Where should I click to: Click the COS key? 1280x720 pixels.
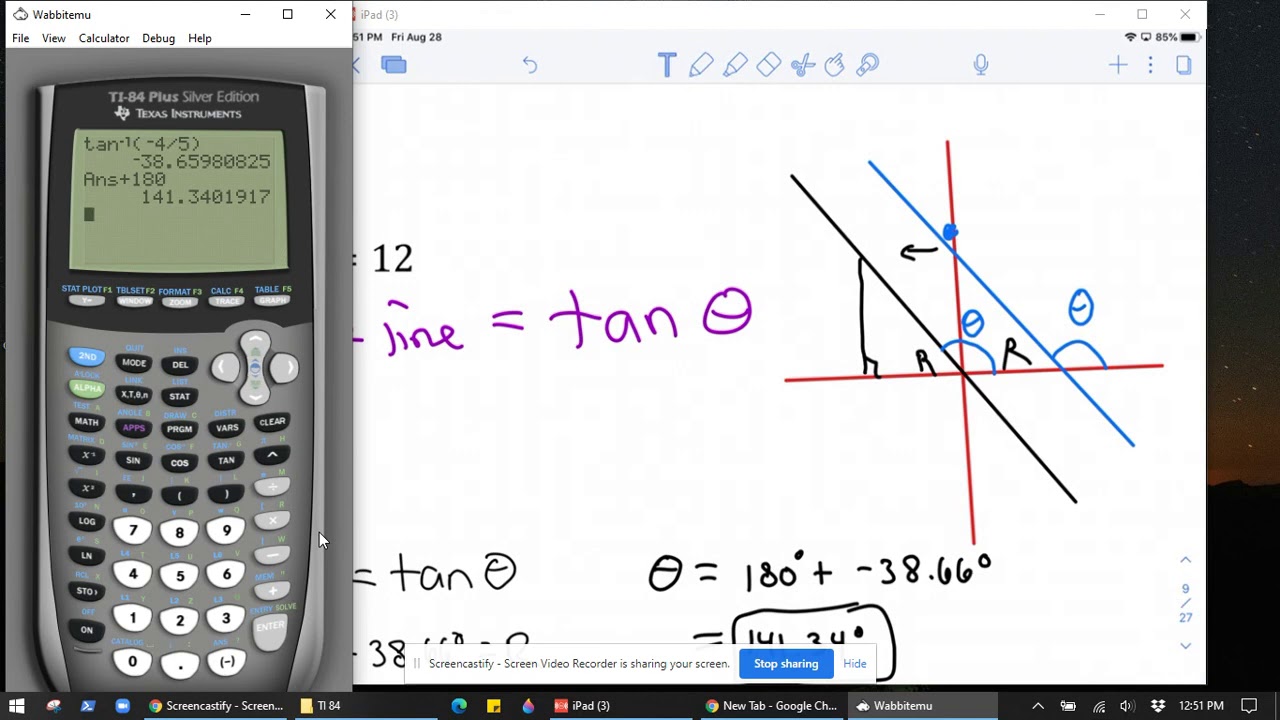pos(180,463)
